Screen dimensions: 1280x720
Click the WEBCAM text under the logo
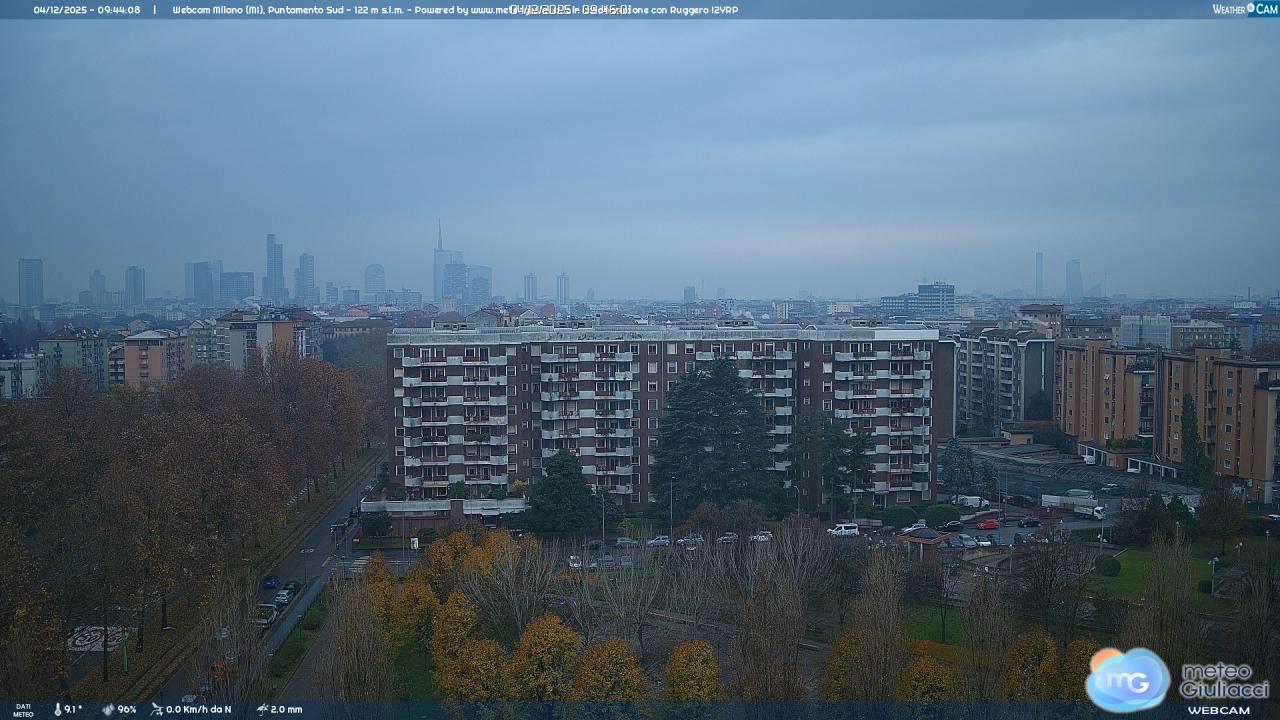pos(1218,709)
